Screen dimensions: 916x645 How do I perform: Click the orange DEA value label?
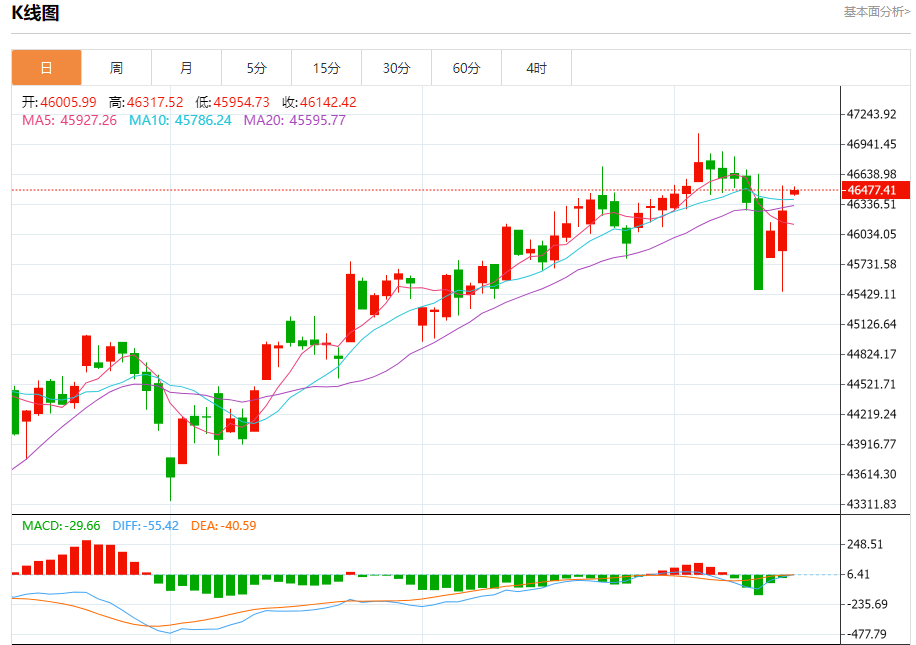tap(224, 525)
